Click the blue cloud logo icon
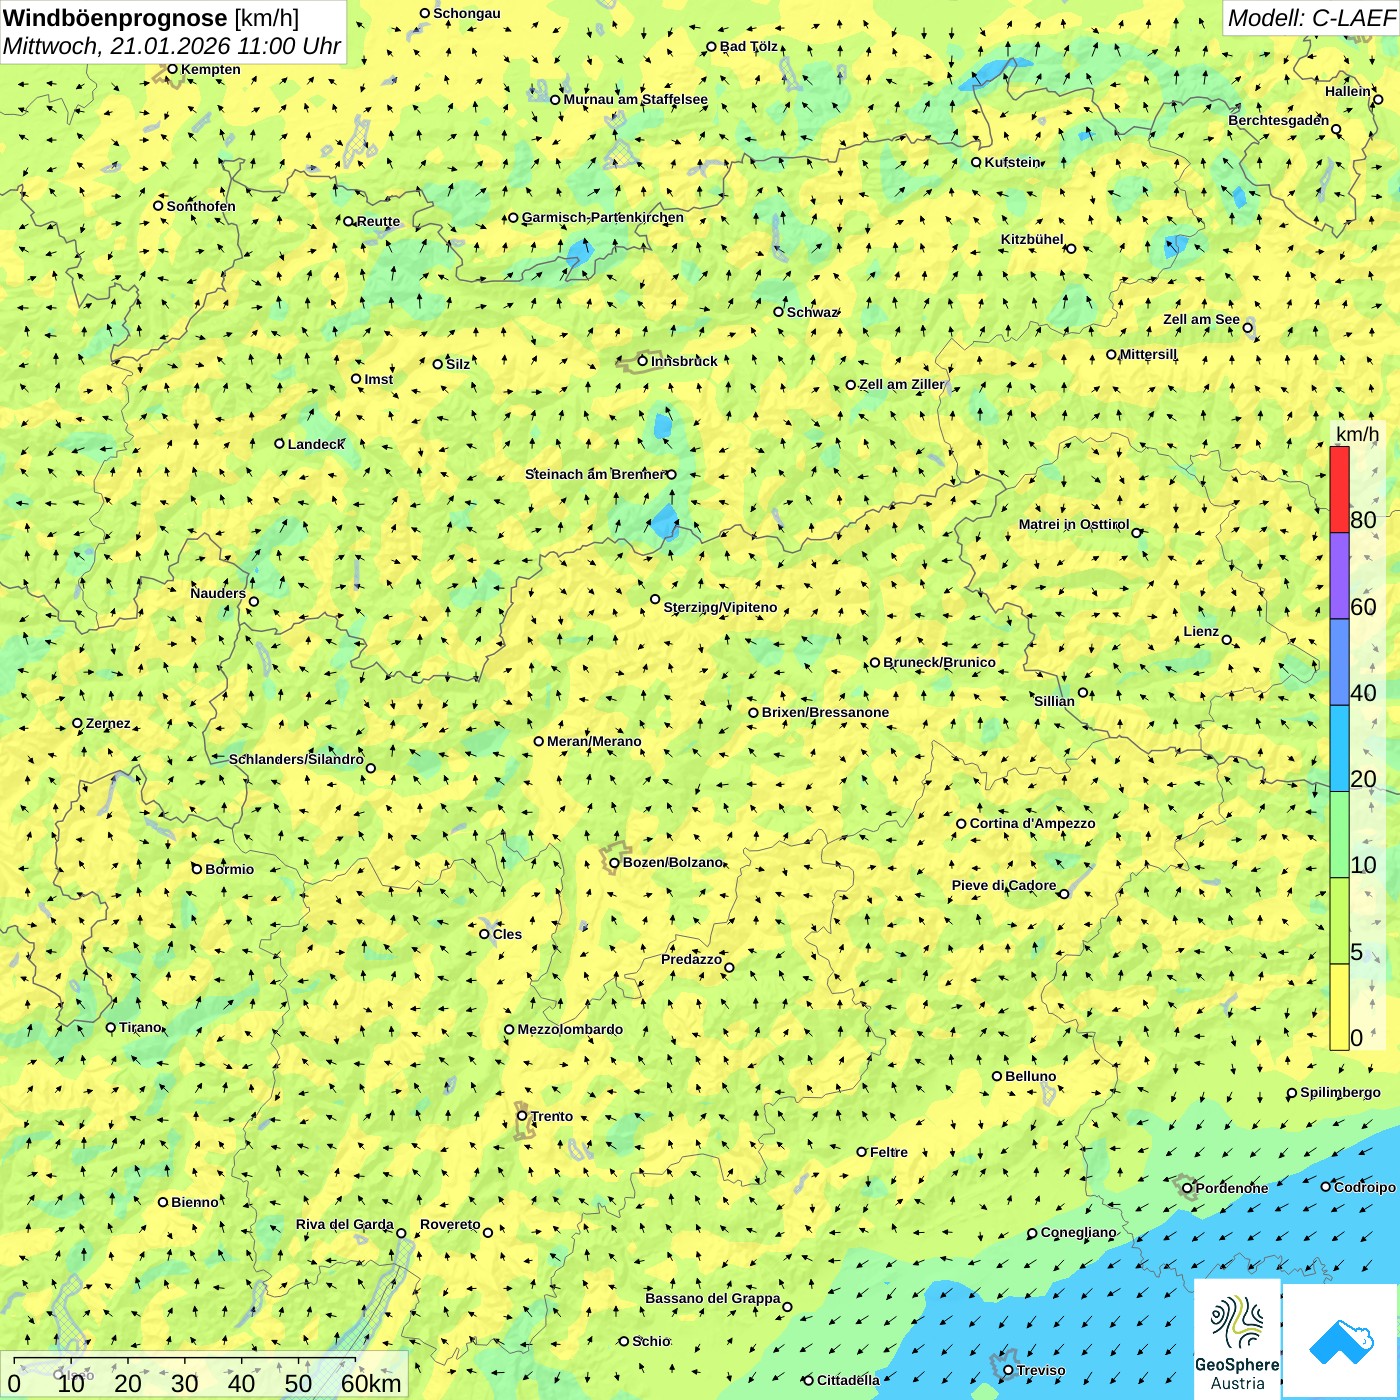Image resolution: width=1400 pixels, height=1400 pixels. pyautogui.click(x=1341, y=1342)
